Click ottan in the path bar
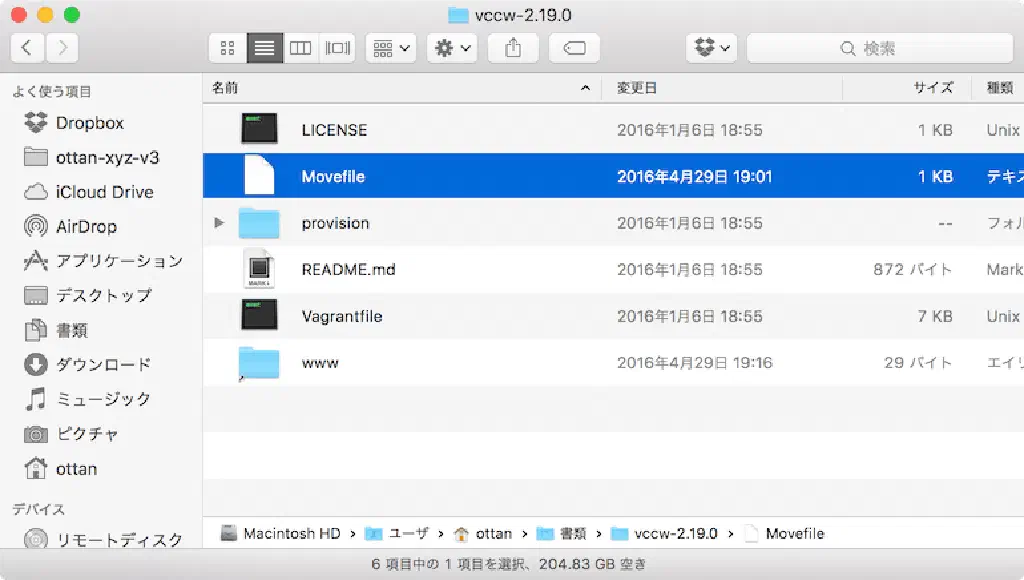The height and width of the screenshot is (580, 1024). tap(493, 533)
